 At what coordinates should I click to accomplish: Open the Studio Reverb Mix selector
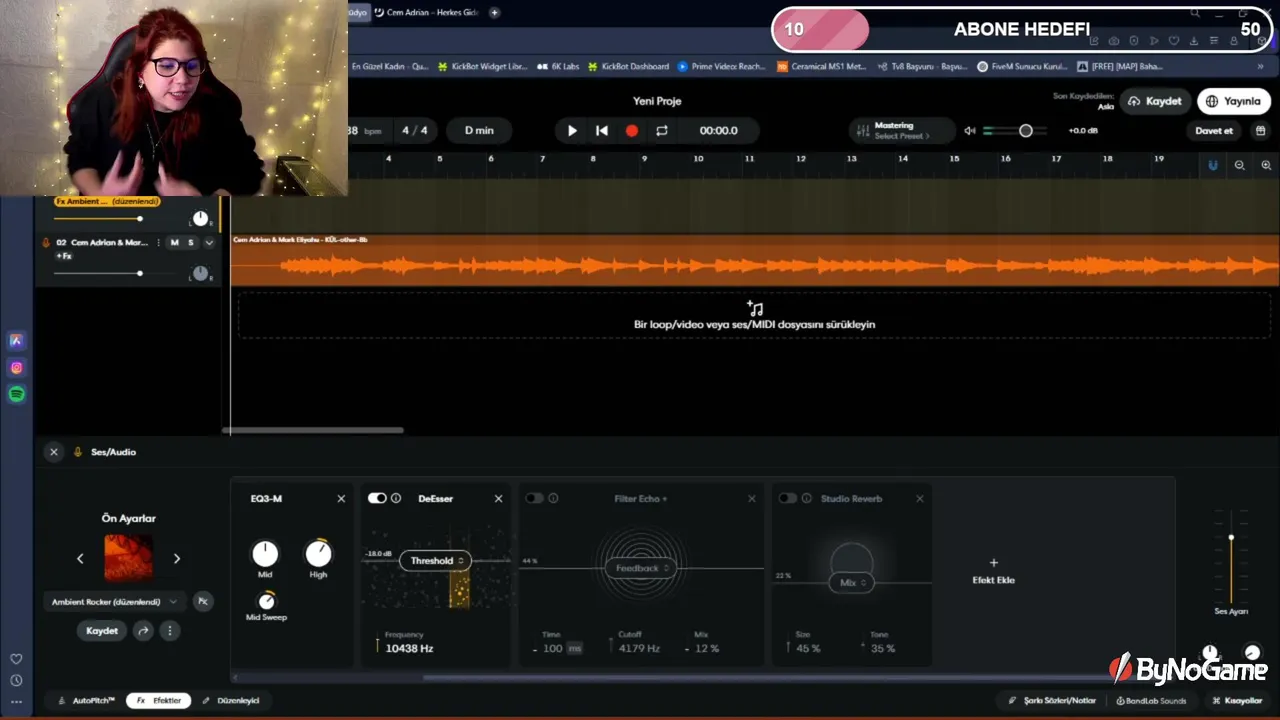click(x=852, y=582)
